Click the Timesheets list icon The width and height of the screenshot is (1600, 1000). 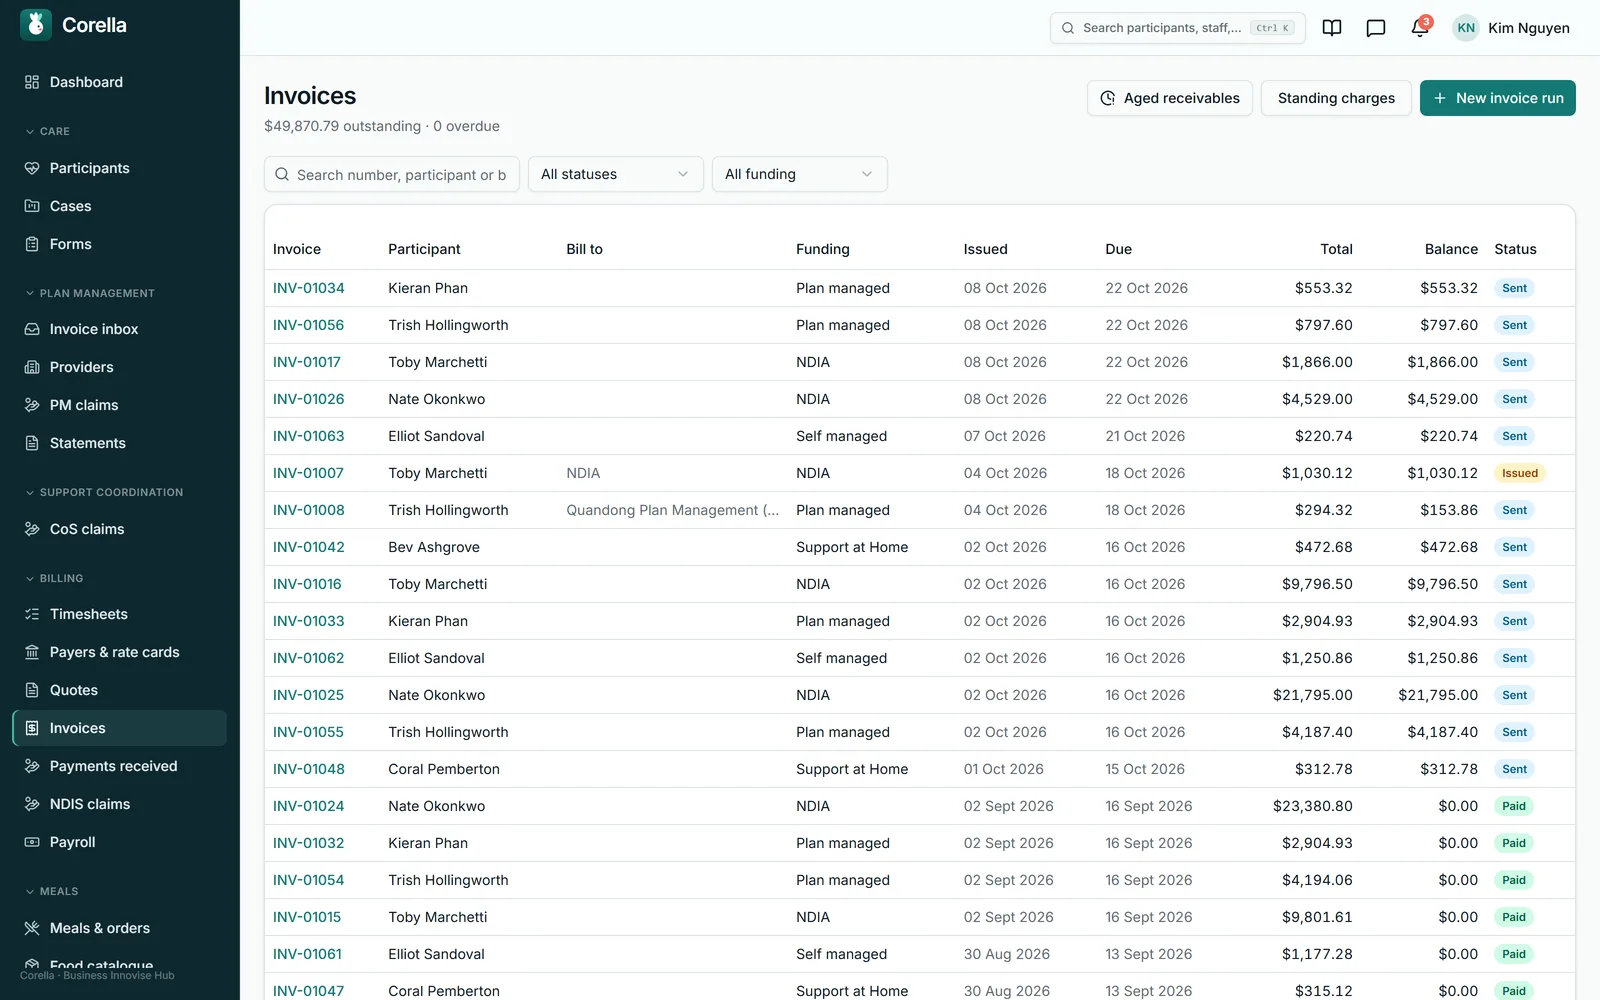(x=32, y=614)
